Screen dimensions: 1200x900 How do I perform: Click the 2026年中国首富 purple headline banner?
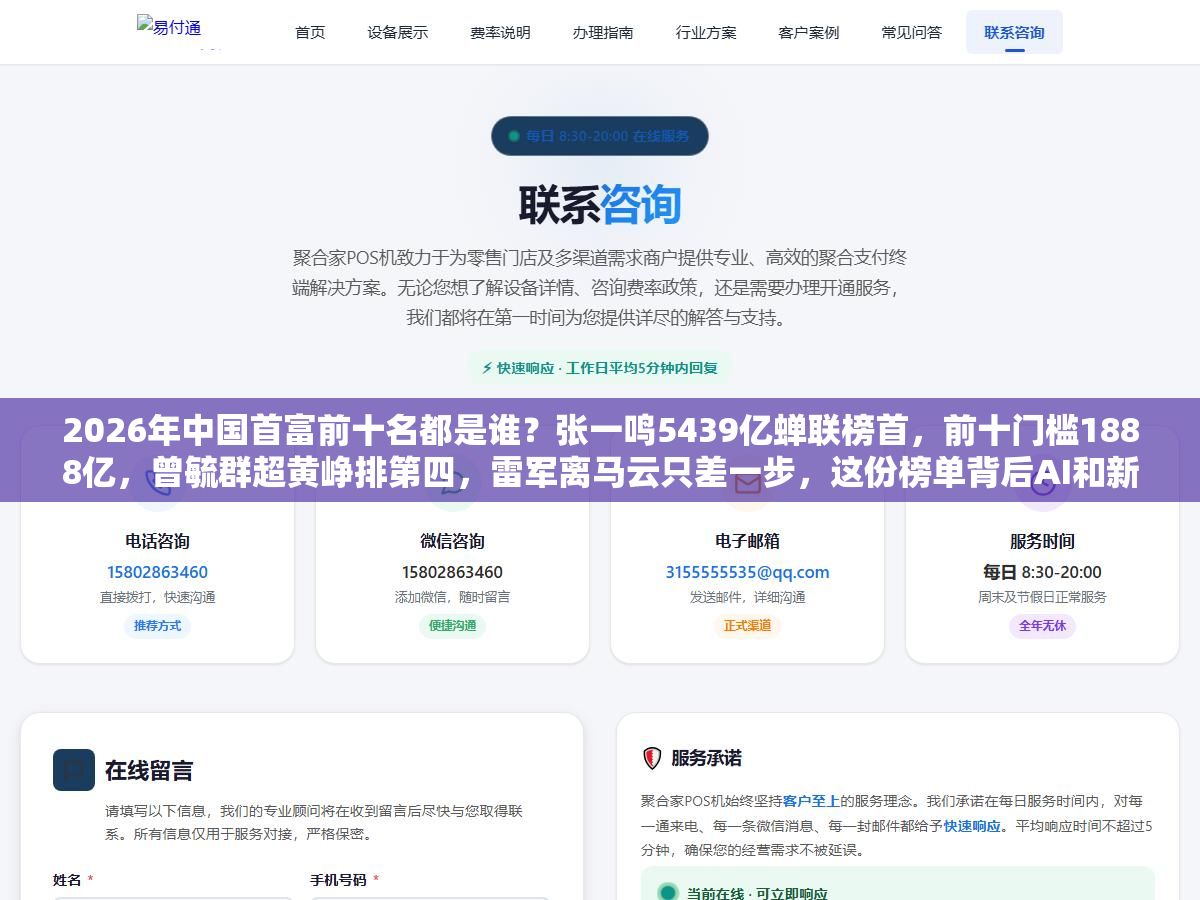pos(600,450)
